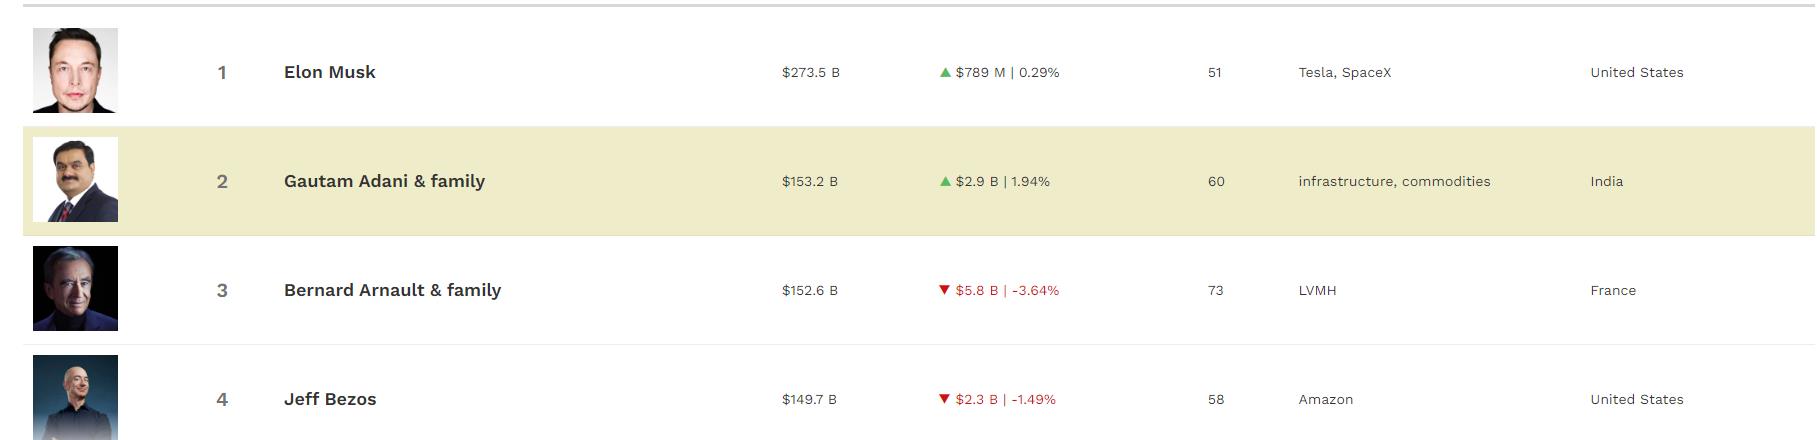Open Bernard Arnault & family name link
This screenshot has width=1817, height=440.
[x=392, y=290]
